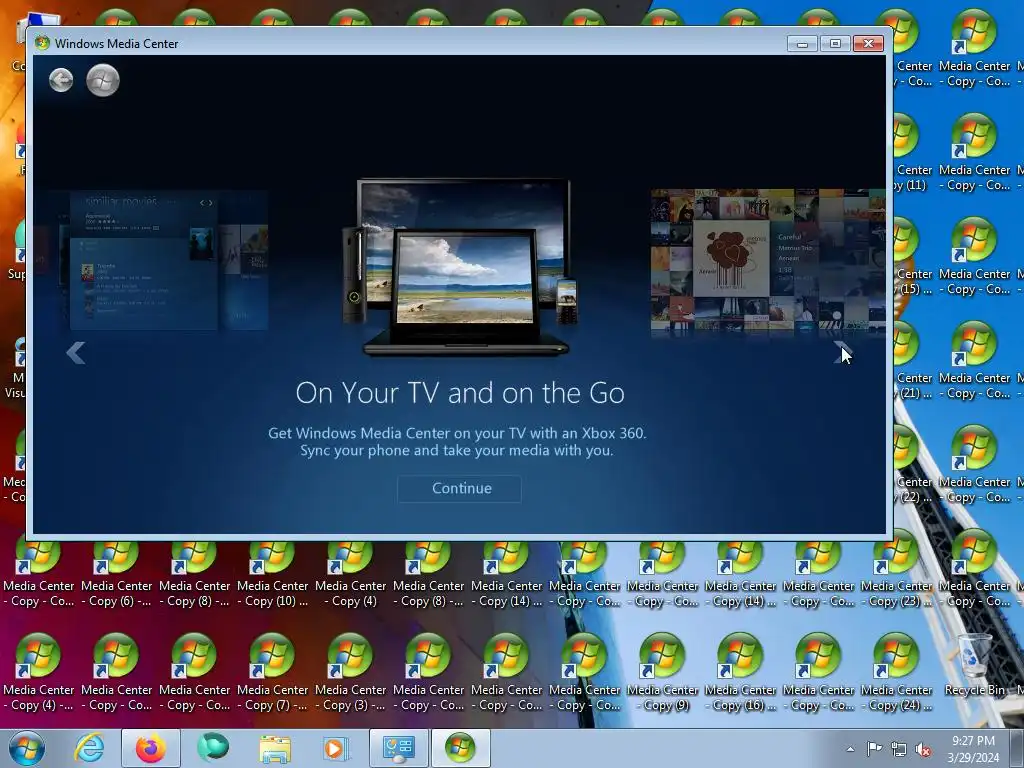Click the TV, laptop and Xbox devices image
The height and width of the screenshot is (768, 1024).
pos(460,266)
